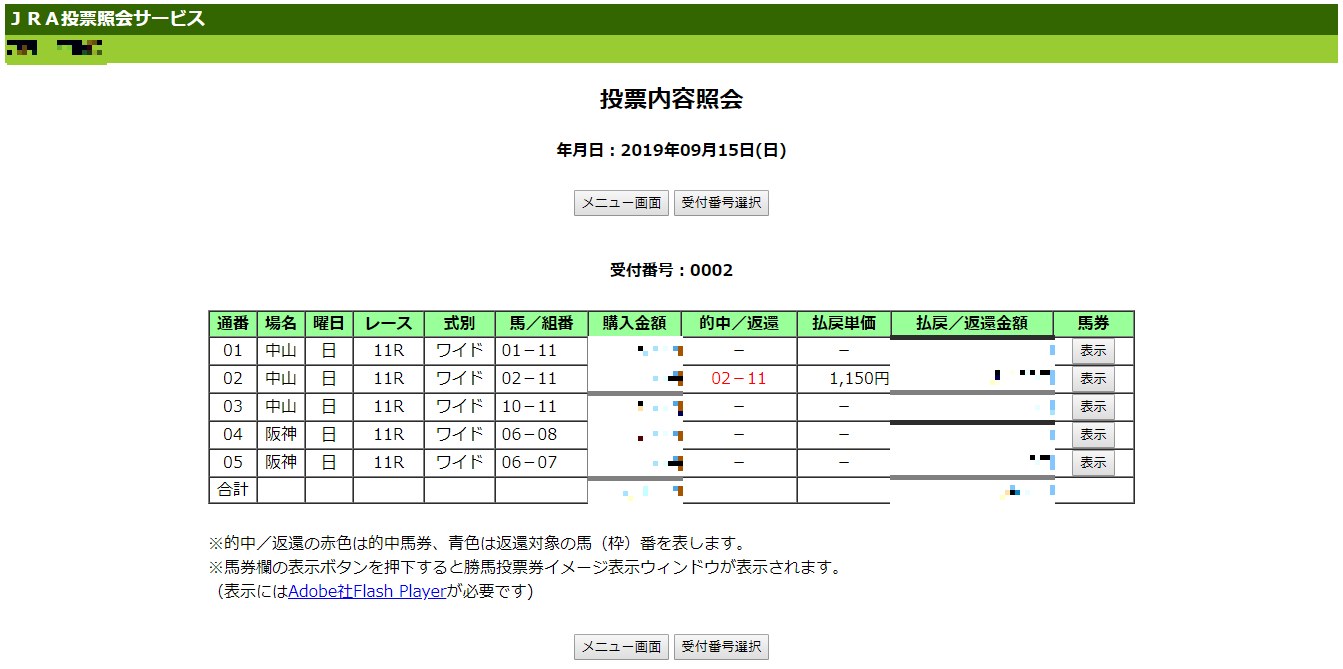Click the 曜日 column header

[329, 324]
